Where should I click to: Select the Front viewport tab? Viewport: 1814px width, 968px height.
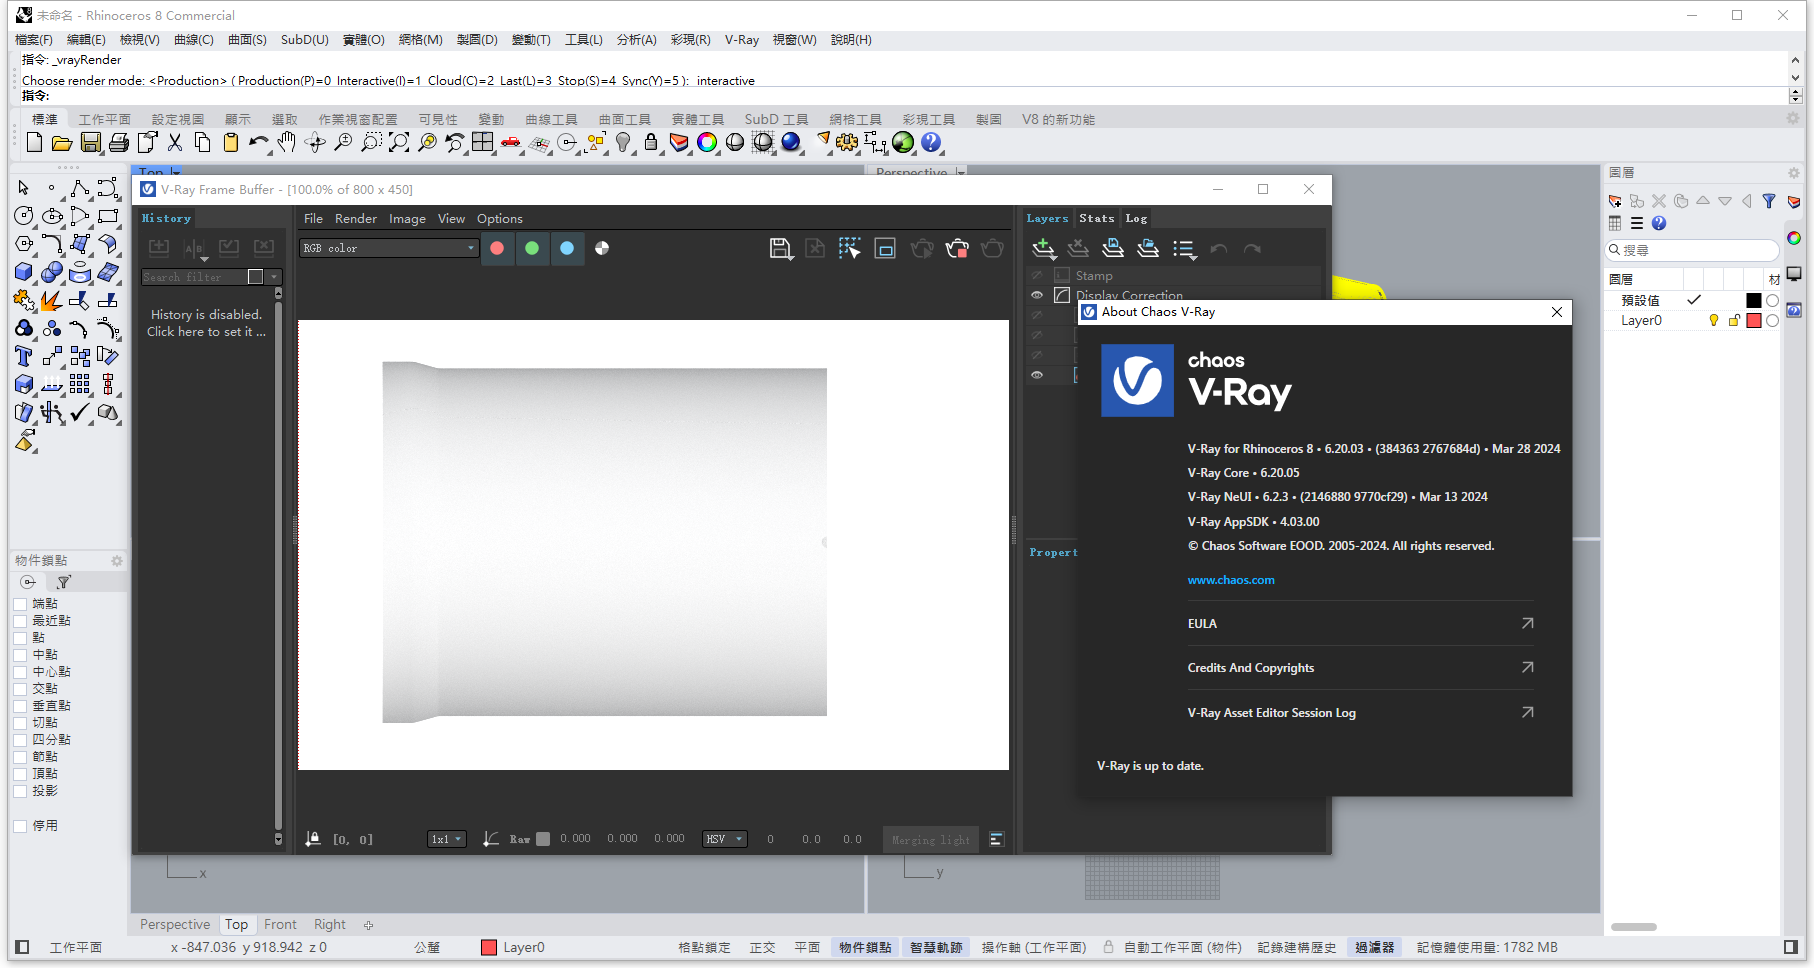point(280,925)
